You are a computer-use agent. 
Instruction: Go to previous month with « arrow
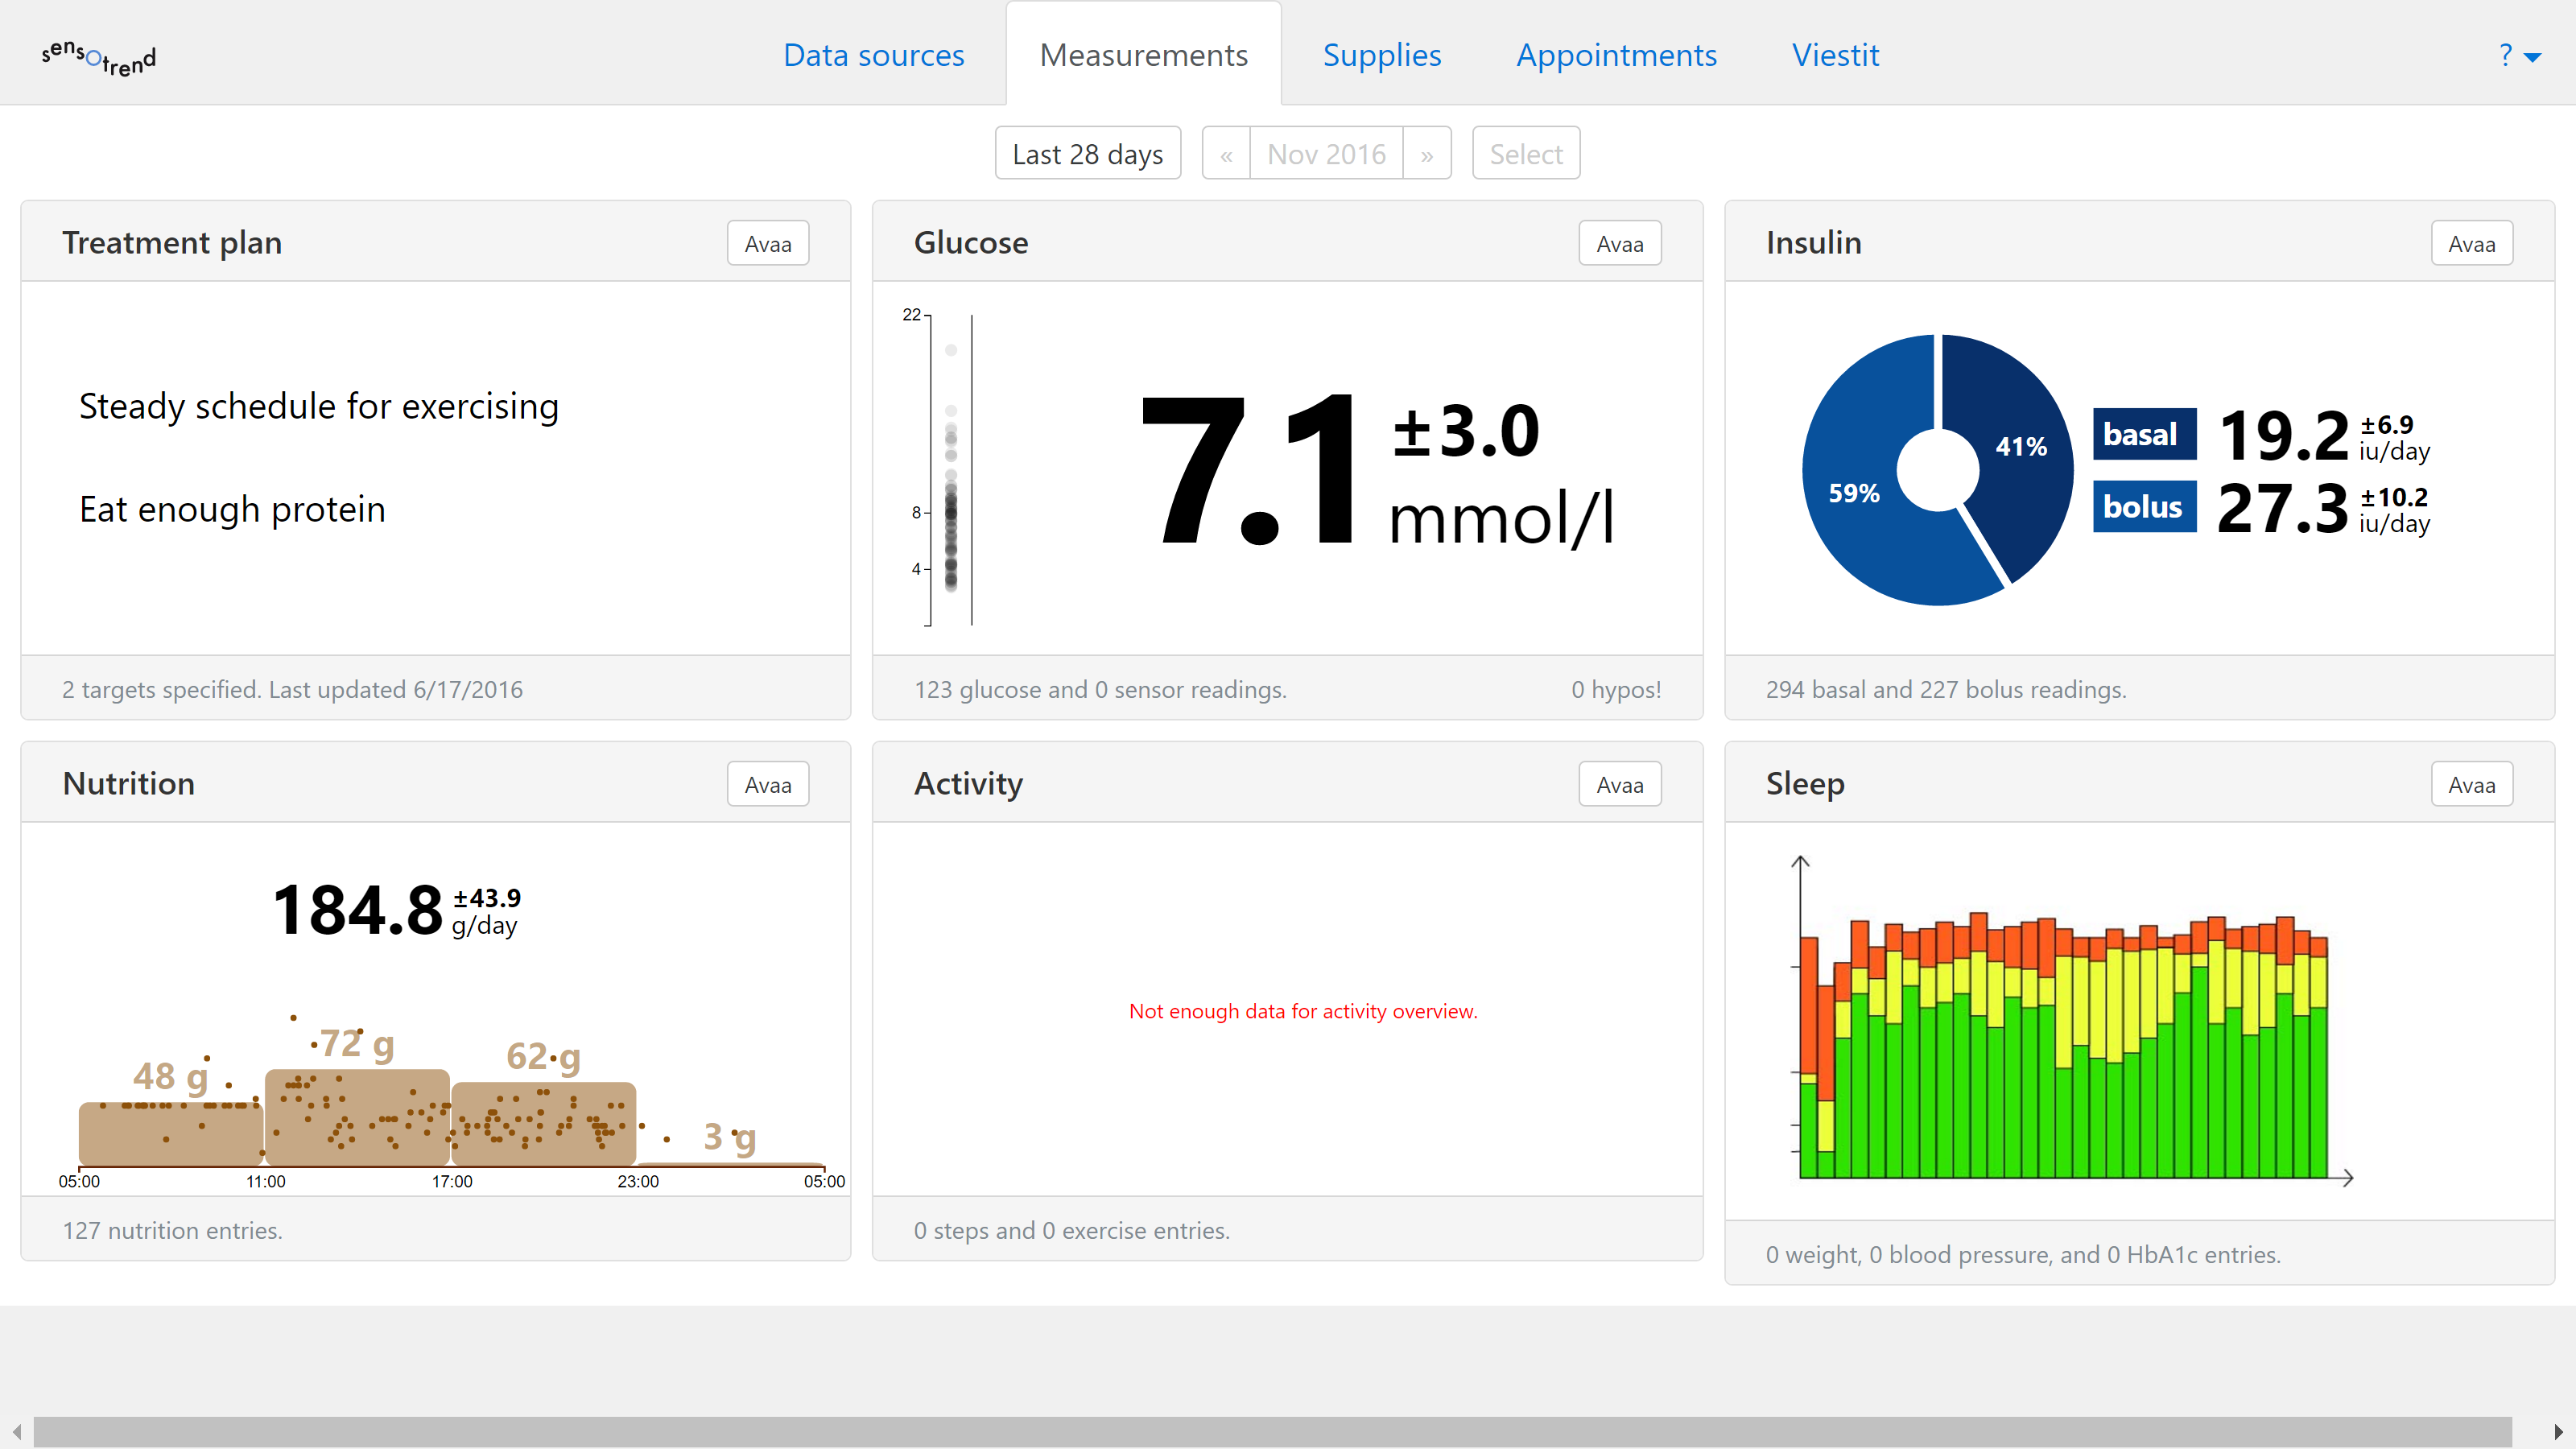1226,154
